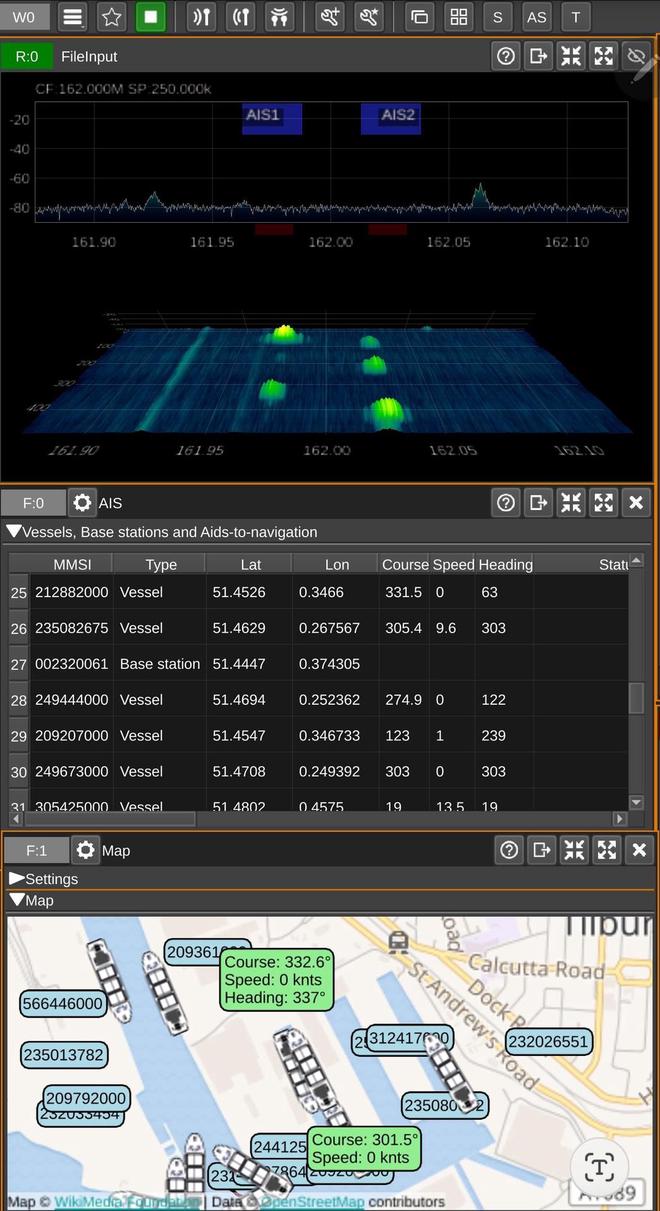Click the R:0 device label
Screen dimensions: 660x1211
coord(27,57)
